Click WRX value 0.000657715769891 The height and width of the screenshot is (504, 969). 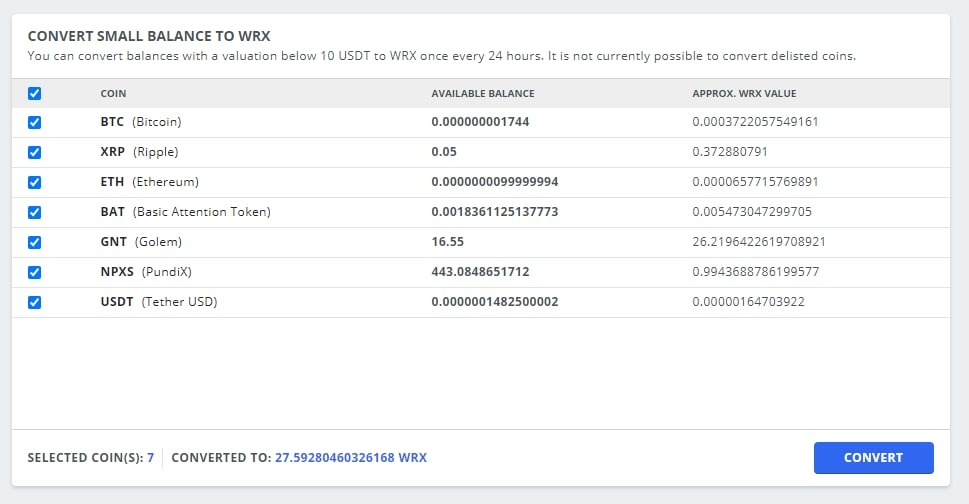click(x=755, y=182)
